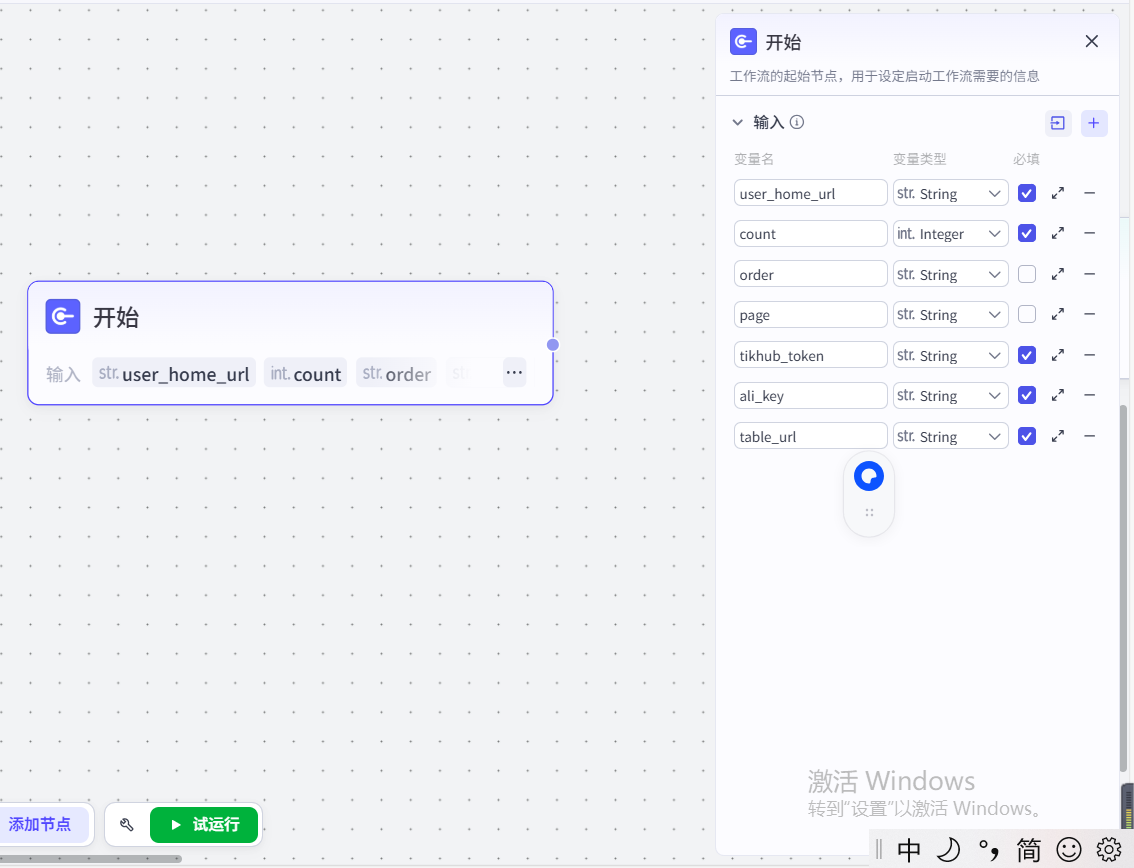Viewport: 1134px width, 868px height.
Task: Check the required box for page
Action: (x=1027, y=314)
